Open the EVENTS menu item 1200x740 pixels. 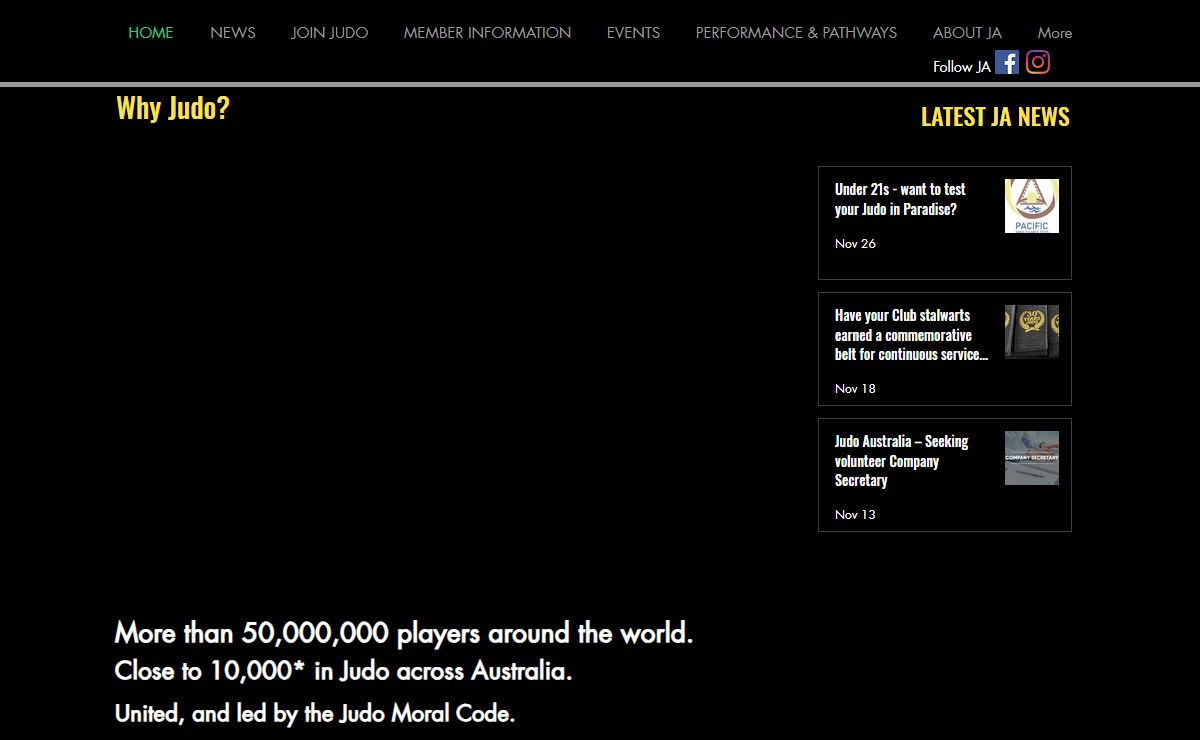click(633, 33)
